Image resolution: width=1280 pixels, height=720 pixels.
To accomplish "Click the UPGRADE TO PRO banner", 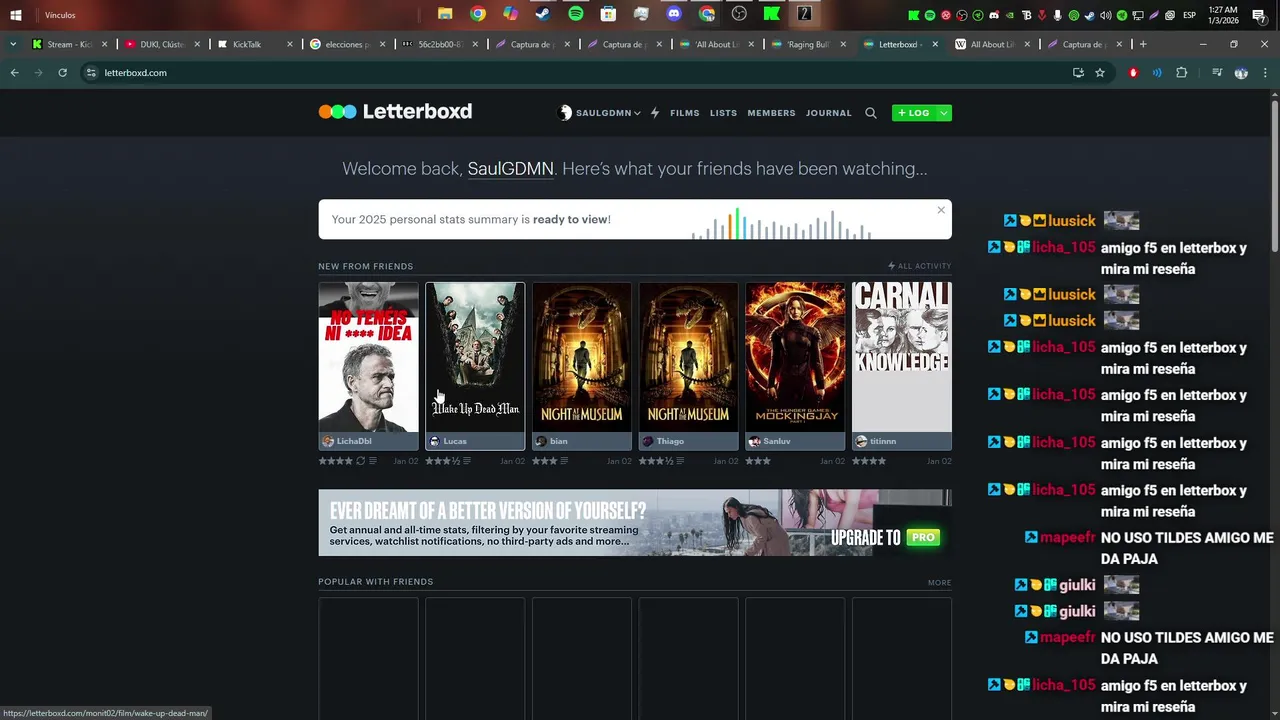I will click(635, 522).
